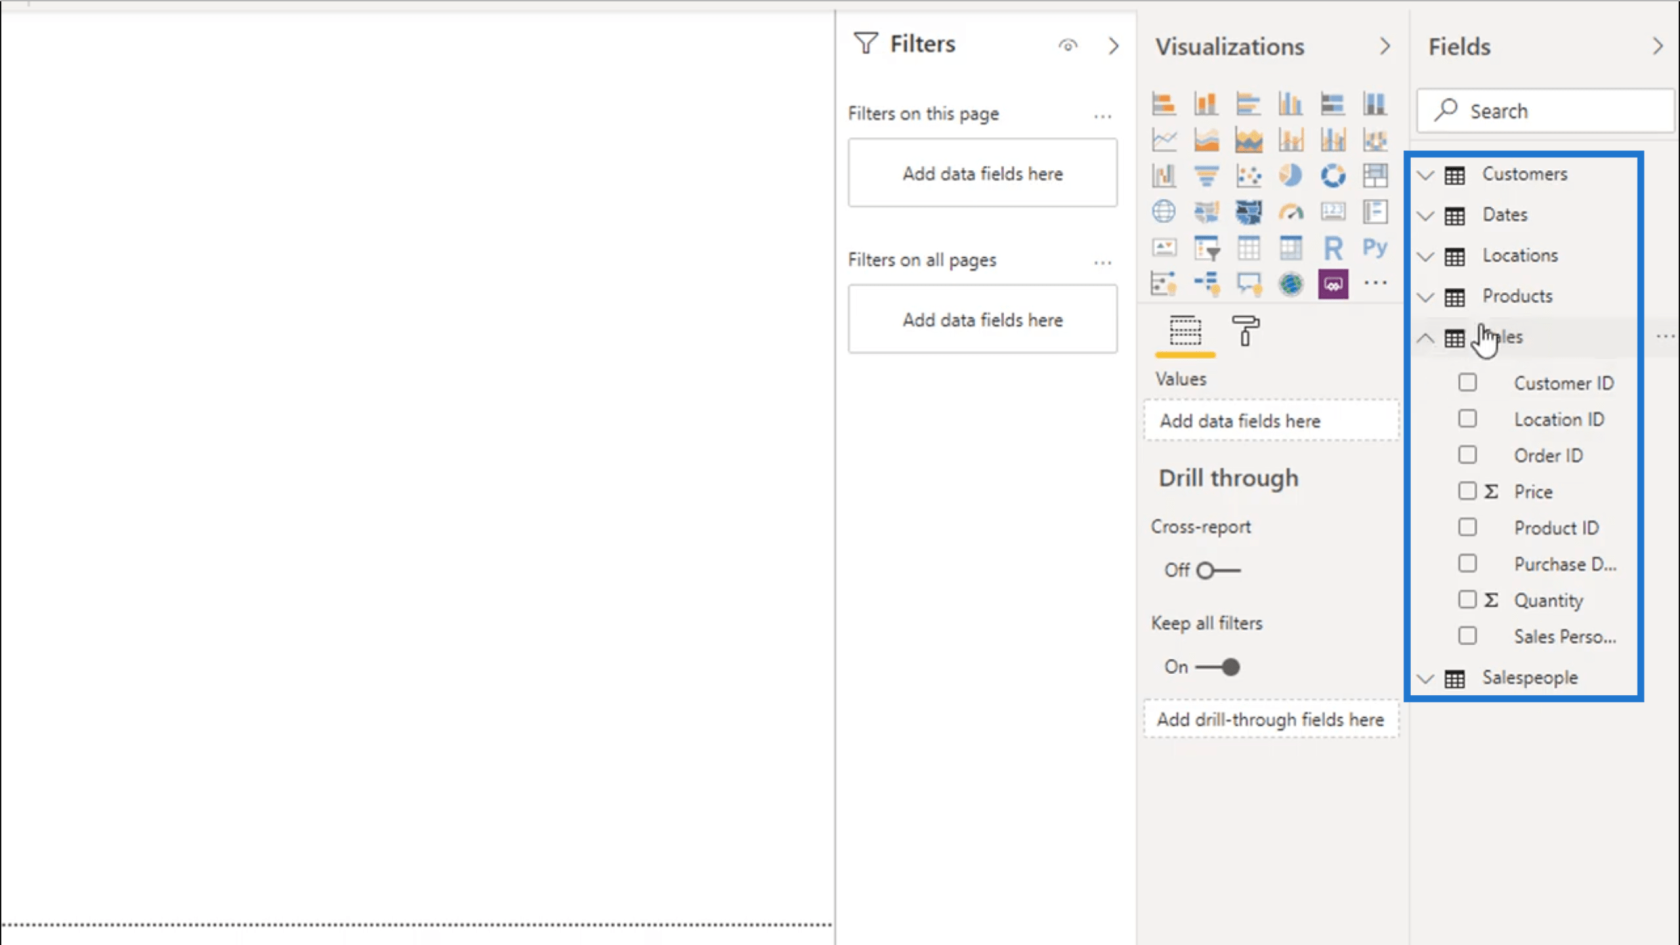
Task: Click the Values data fields well
Action: point(1271,421)
